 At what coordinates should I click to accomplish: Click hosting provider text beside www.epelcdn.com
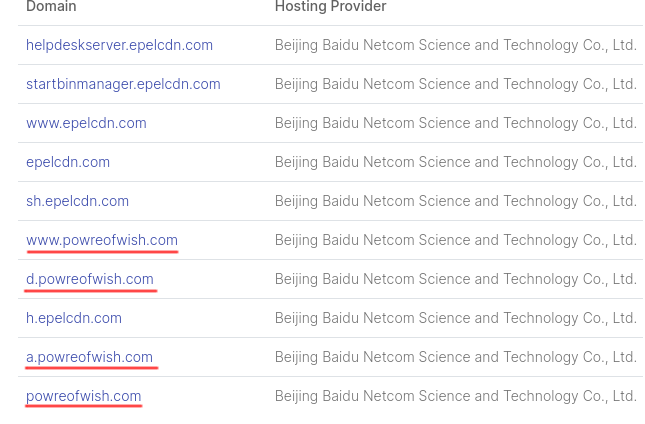455,123
